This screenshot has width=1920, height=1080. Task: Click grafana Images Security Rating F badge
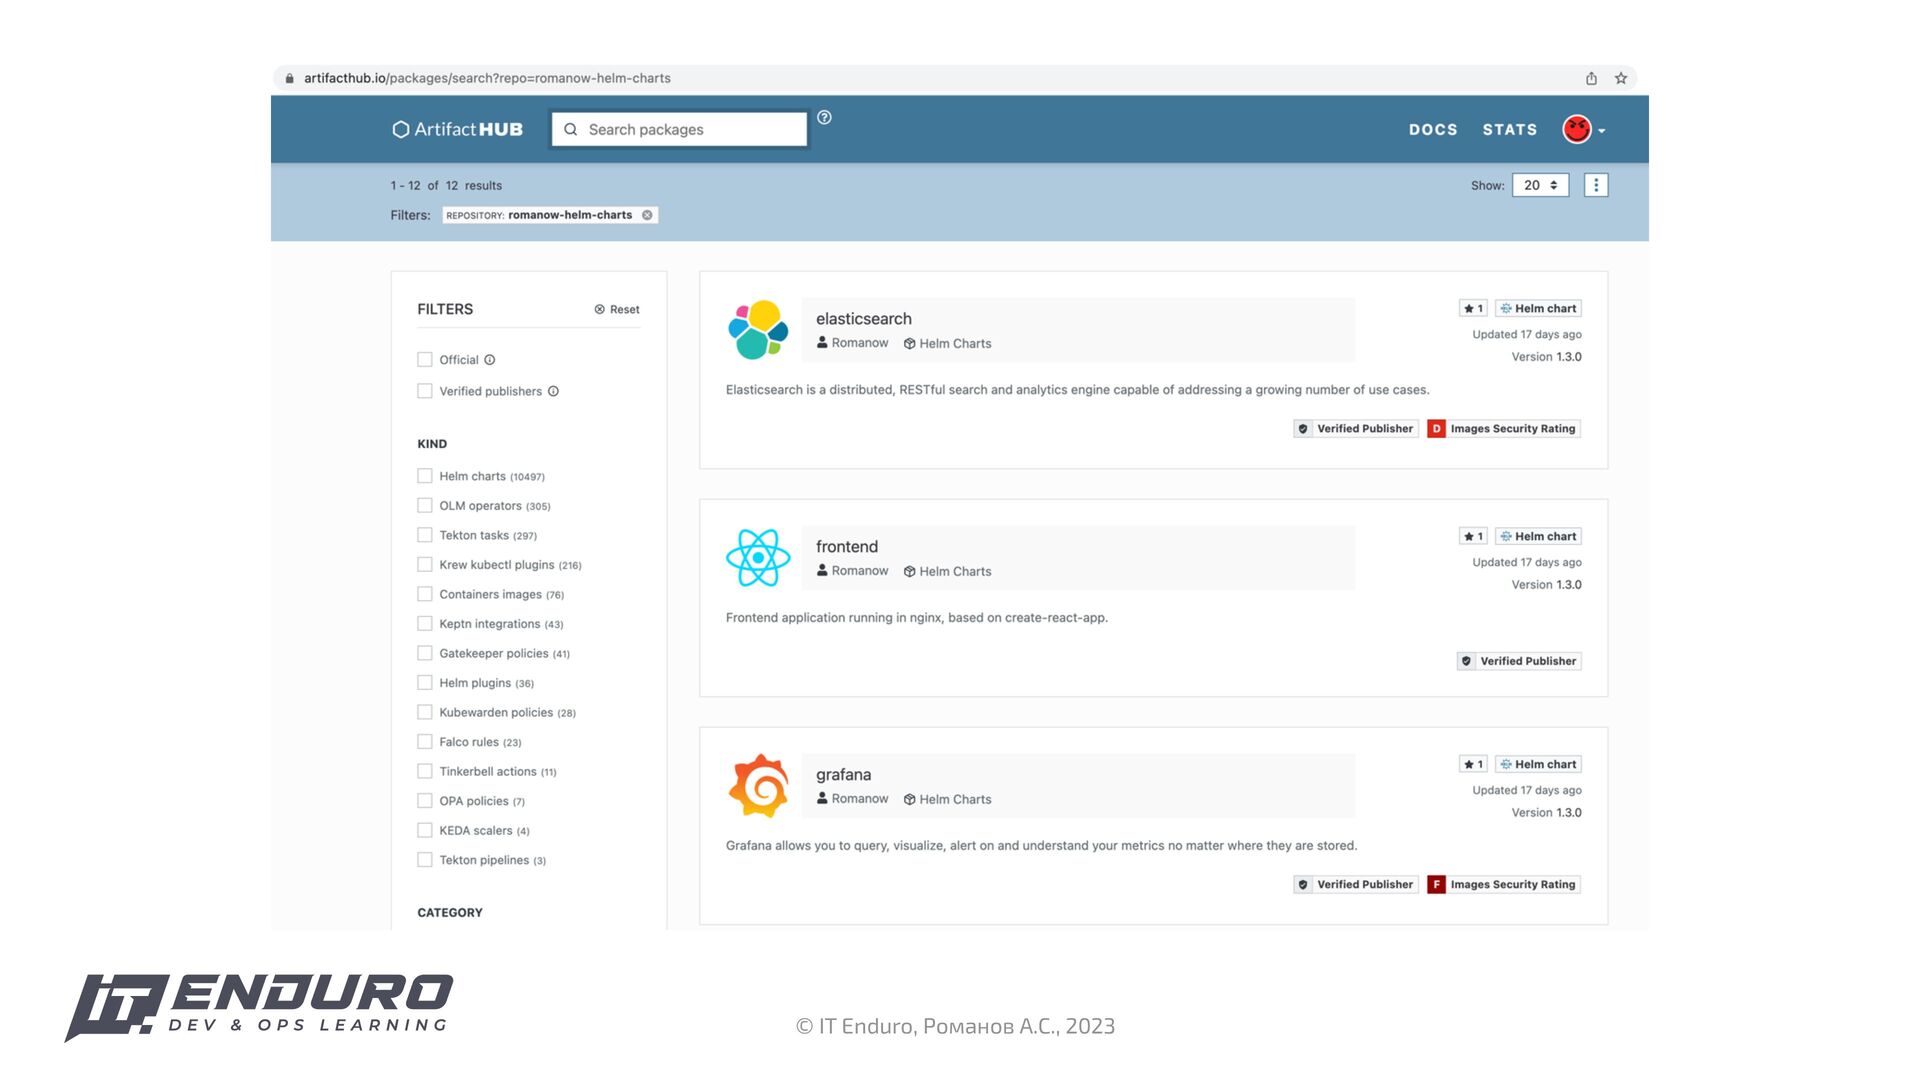[x=1504, y=884]
